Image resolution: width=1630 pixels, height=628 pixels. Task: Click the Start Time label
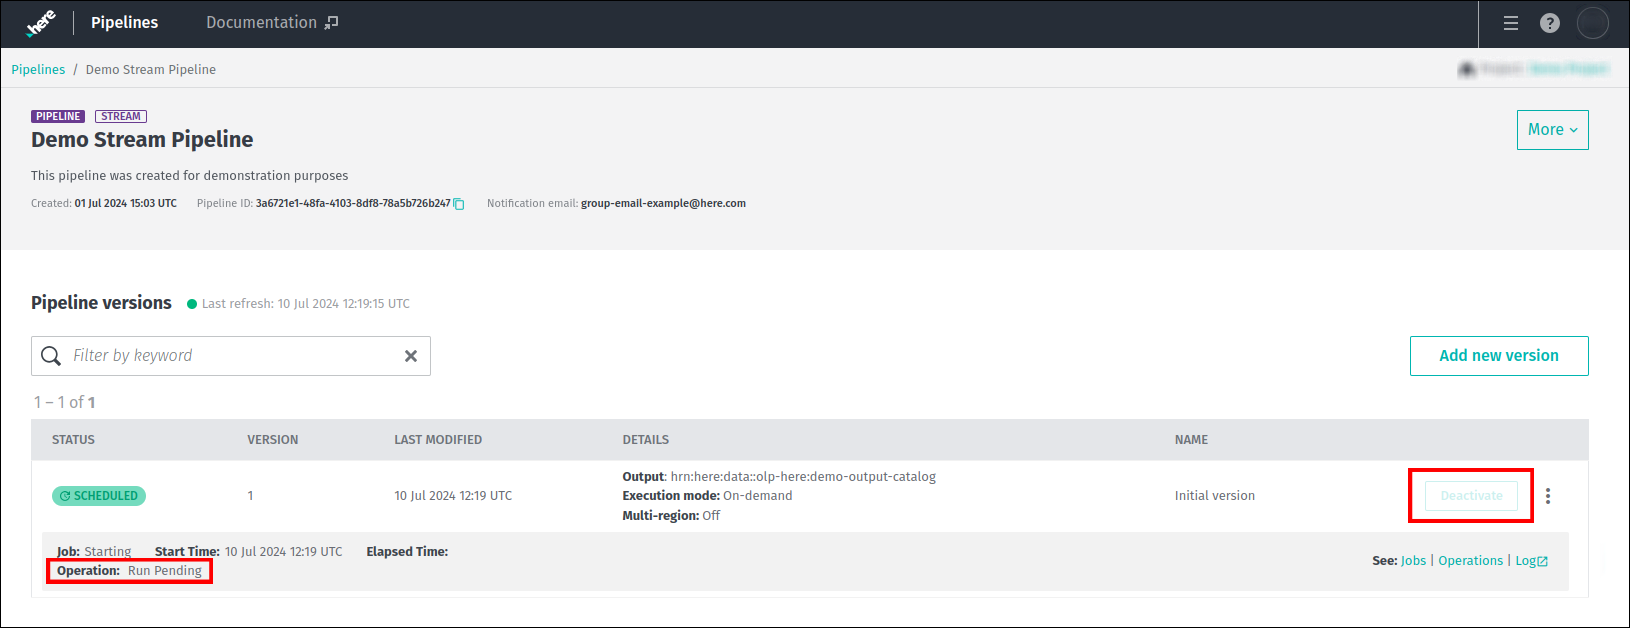tap(187, 552)
